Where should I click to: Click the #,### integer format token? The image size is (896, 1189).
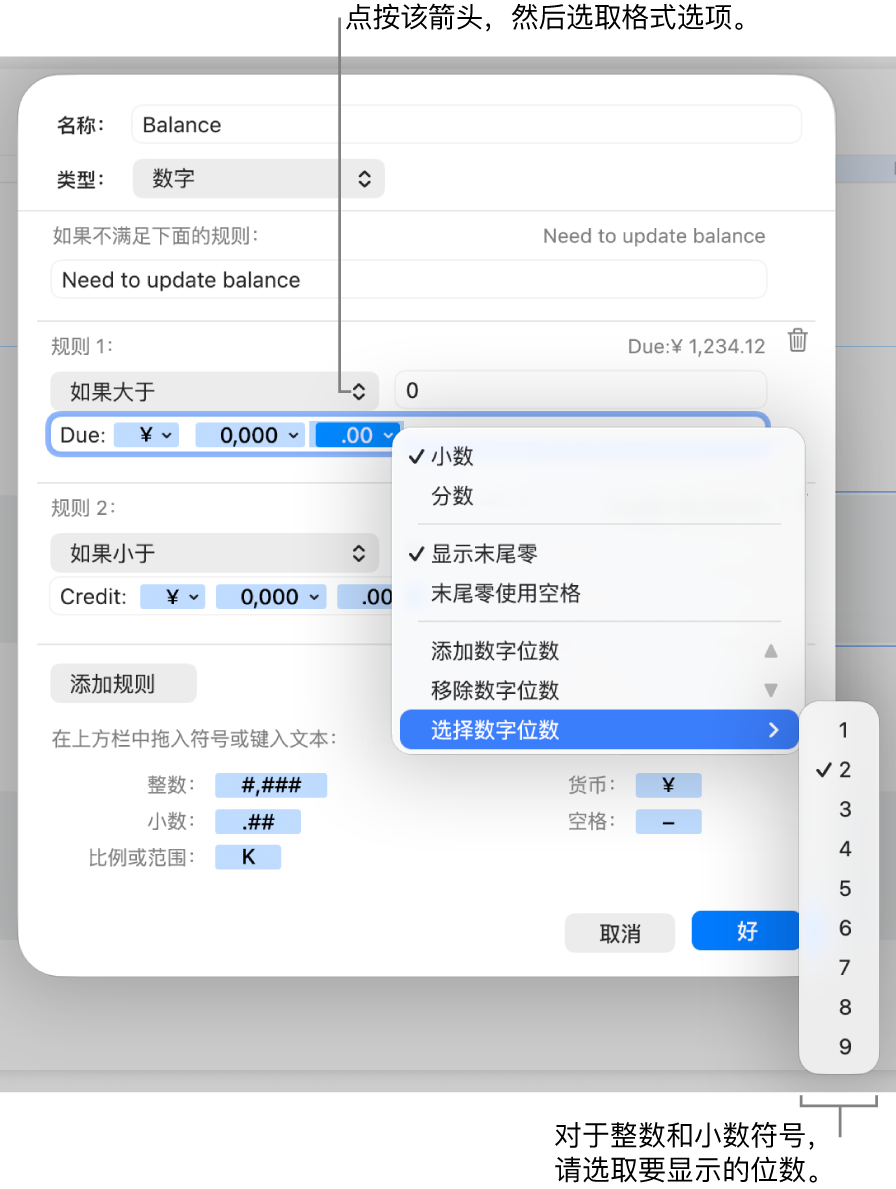pyautogui.click(x=270, y=785)
